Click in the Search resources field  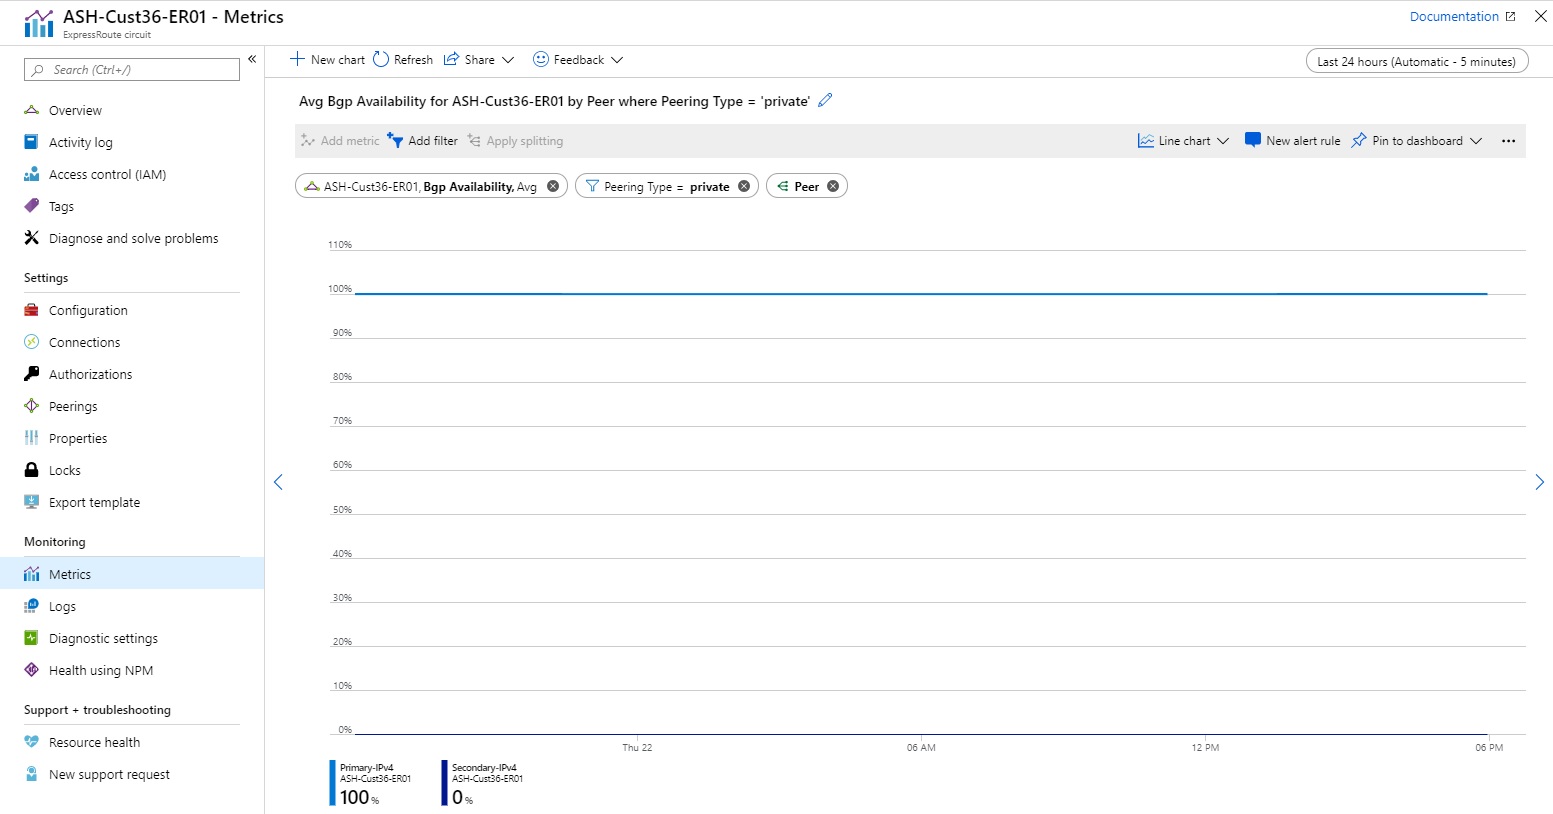[x=130, y=69]
